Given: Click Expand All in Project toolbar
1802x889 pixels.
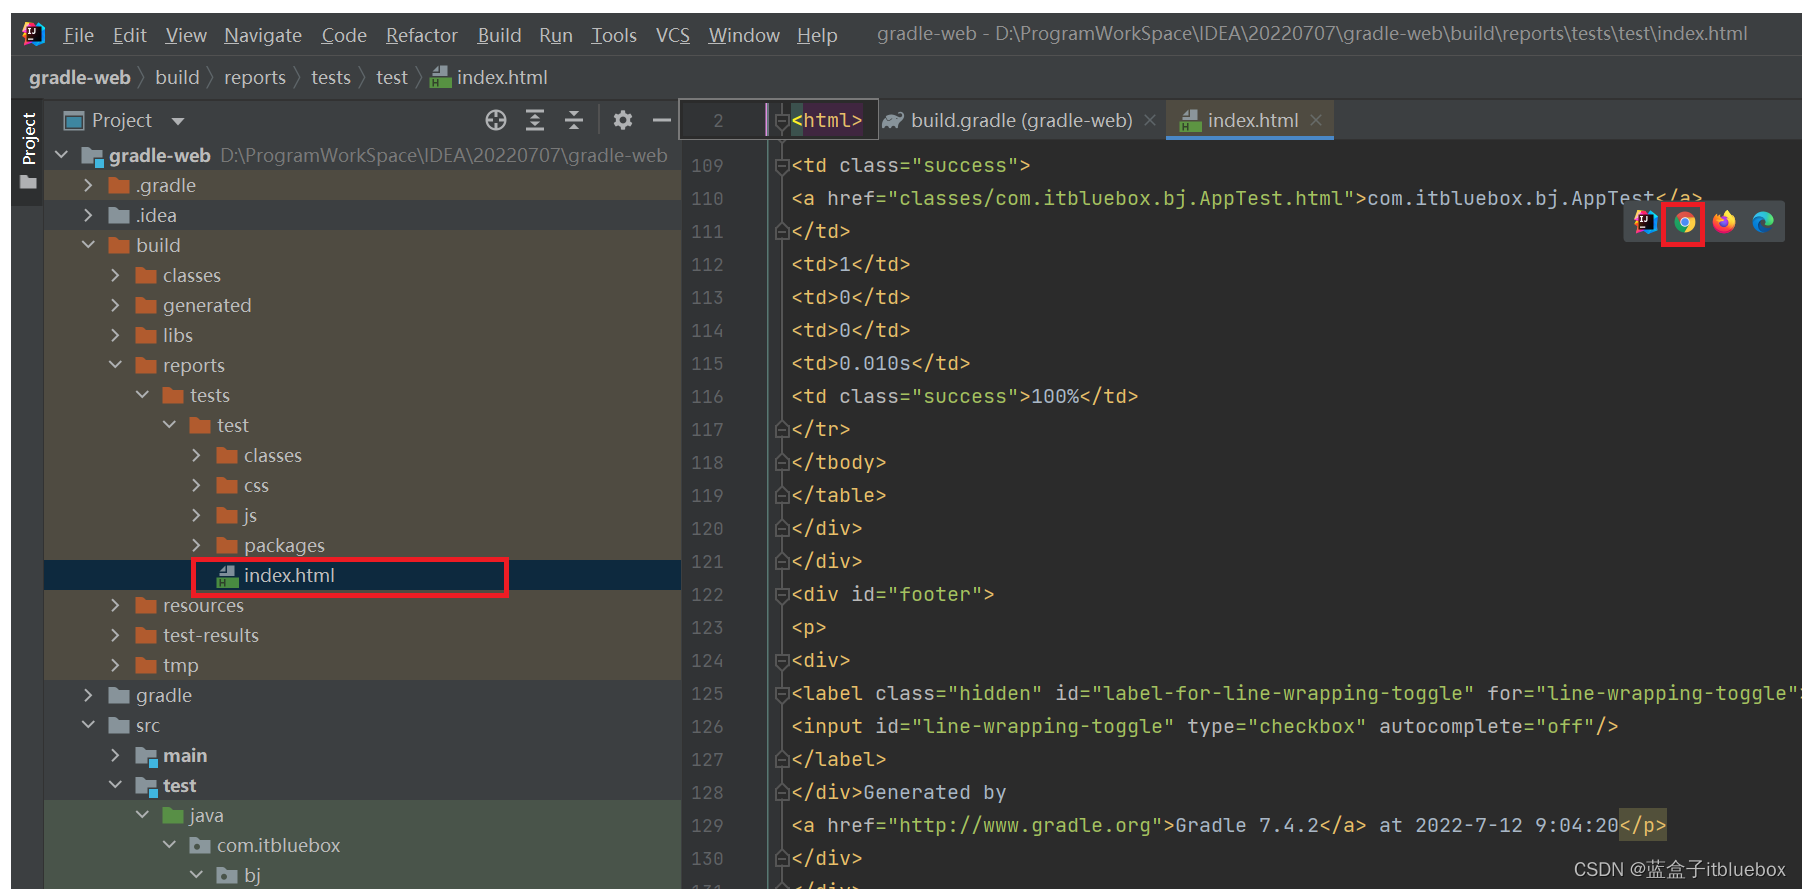Looking at the screenshot, I should pyautogui.click(x=535, y=120).
